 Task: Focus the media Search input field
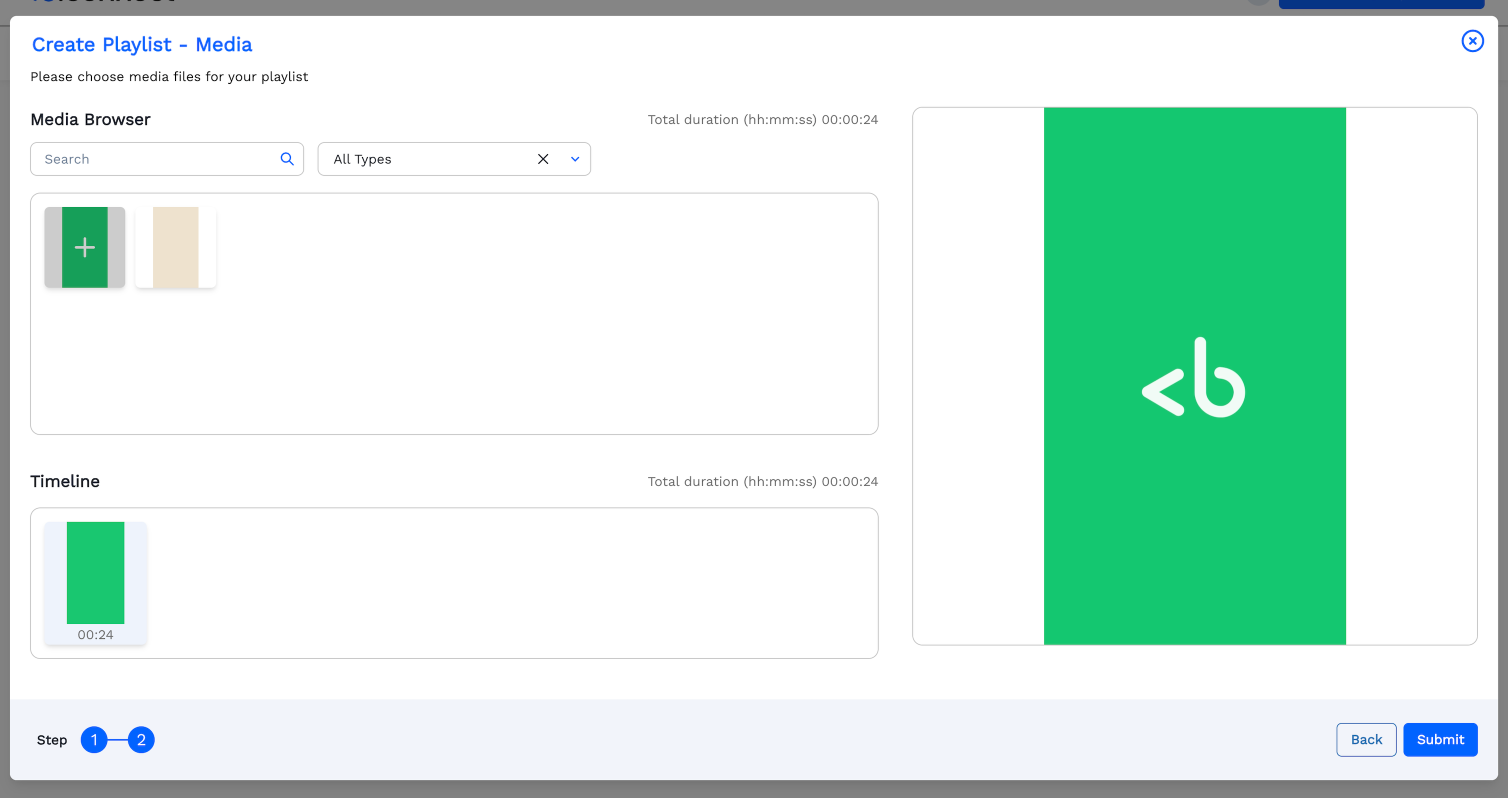click(155, 159)
